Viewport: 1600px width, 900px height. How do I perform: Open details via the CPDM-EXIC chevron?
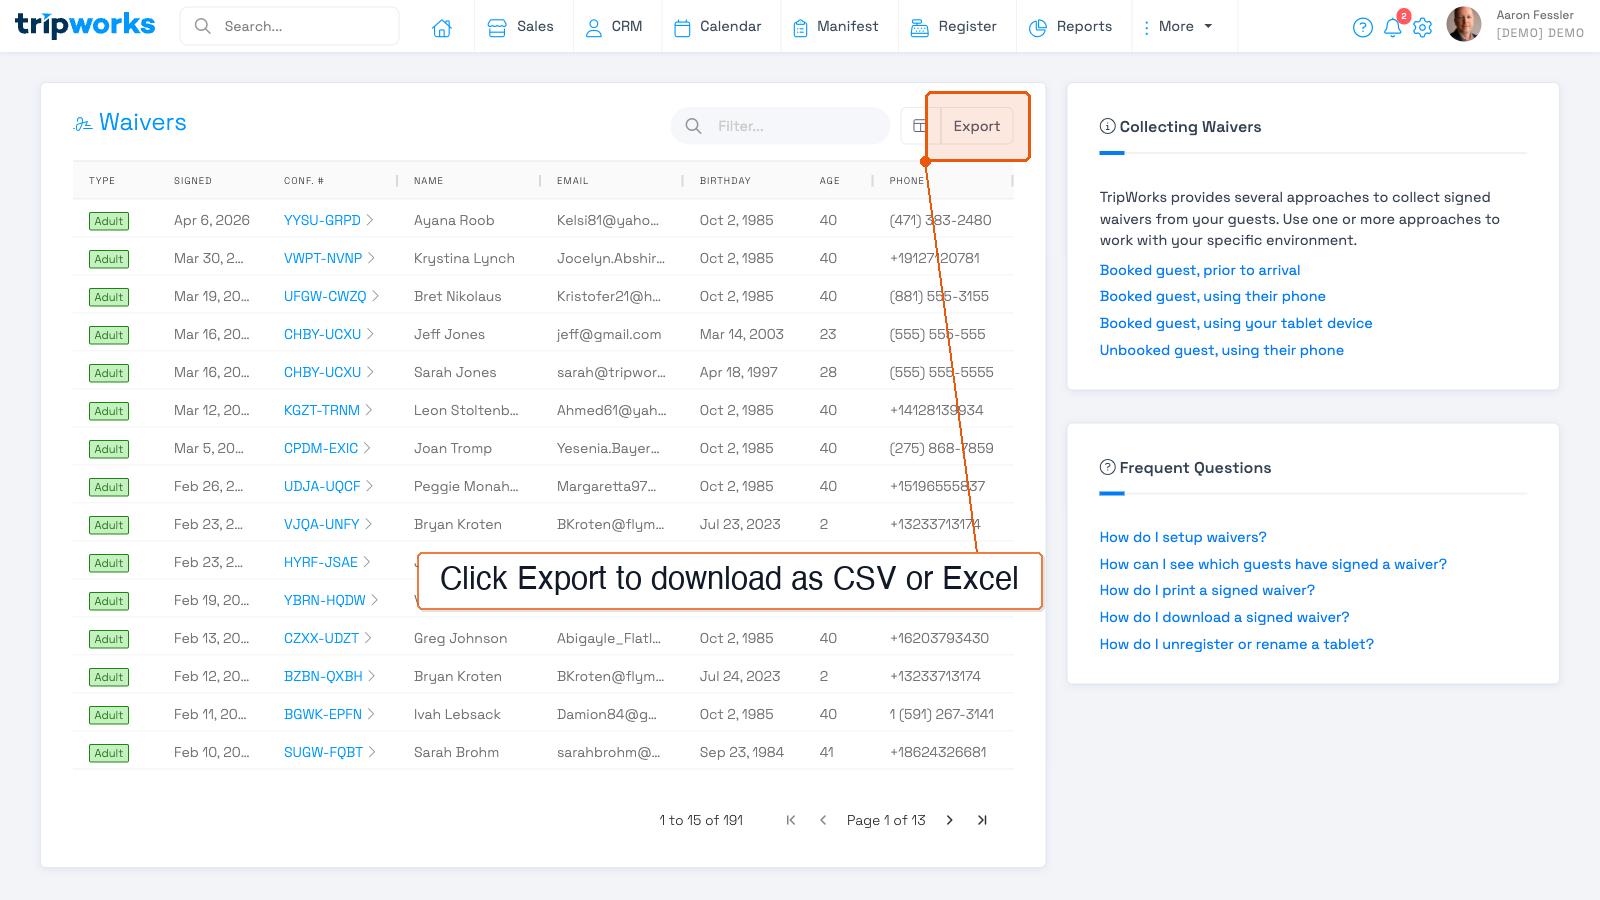pyautogui.click(x=365, y=448)
